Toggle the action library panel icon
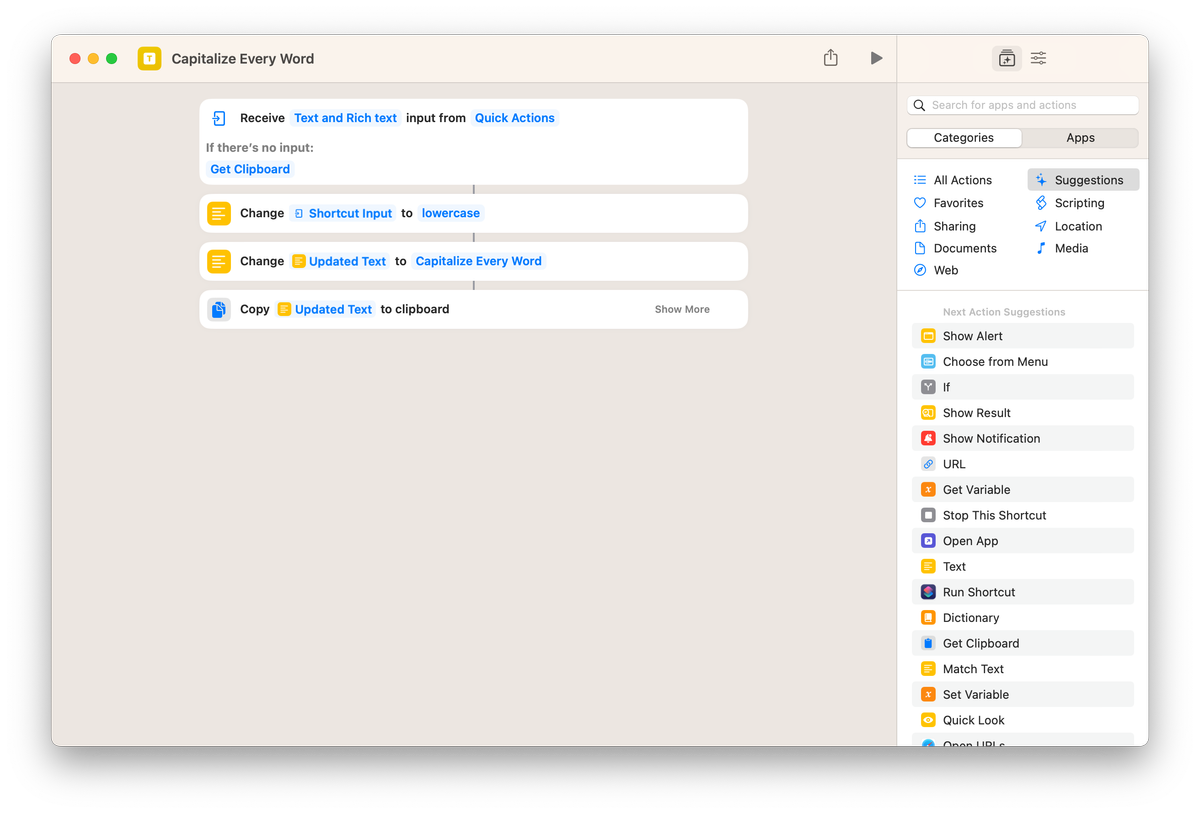Viewport: 1200px width, 814px height. 1006,58
